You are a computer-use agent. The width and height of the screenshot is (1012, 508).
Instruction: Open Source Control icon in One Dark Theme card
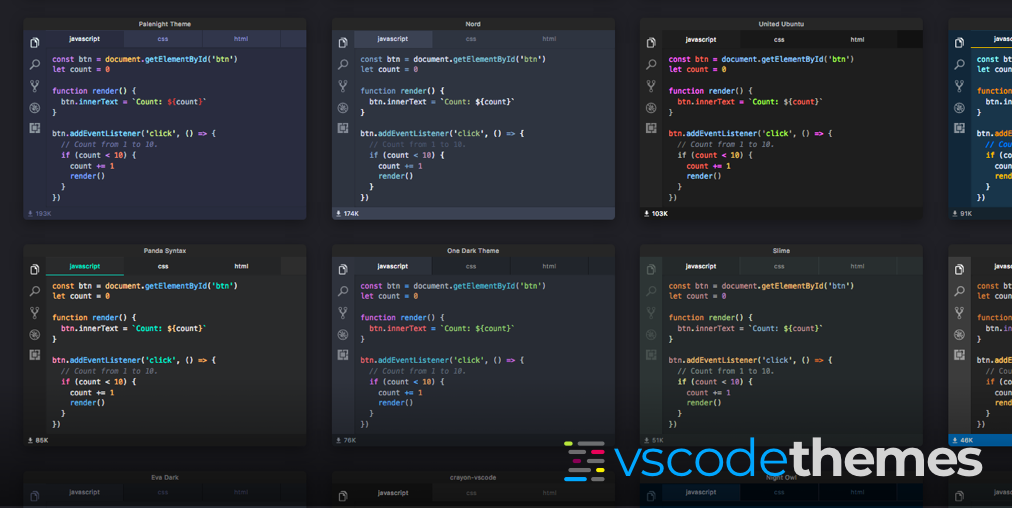point(343,312)
